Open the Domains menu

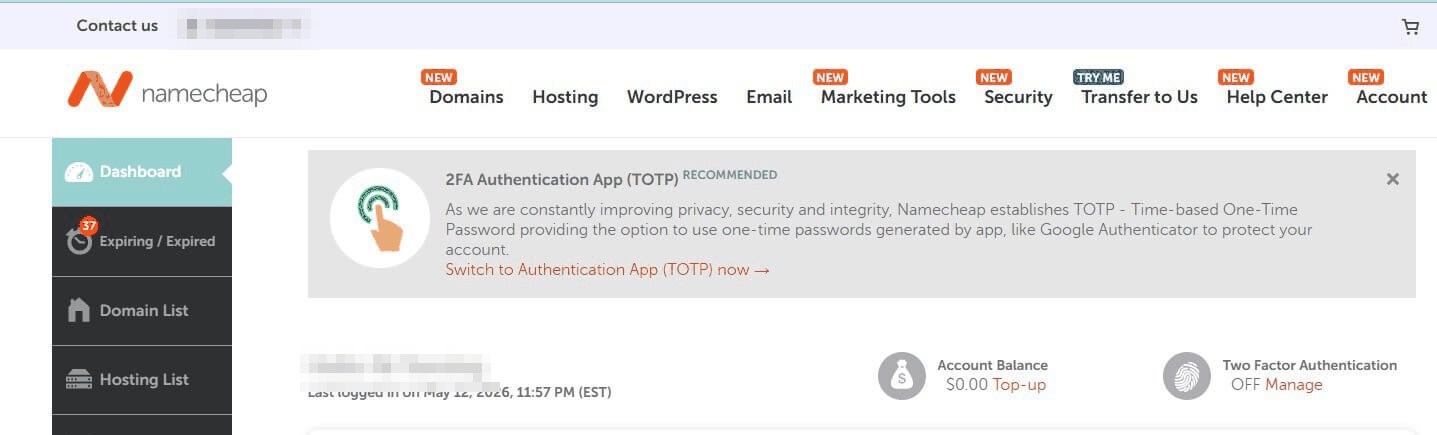(x=466, y=97)
